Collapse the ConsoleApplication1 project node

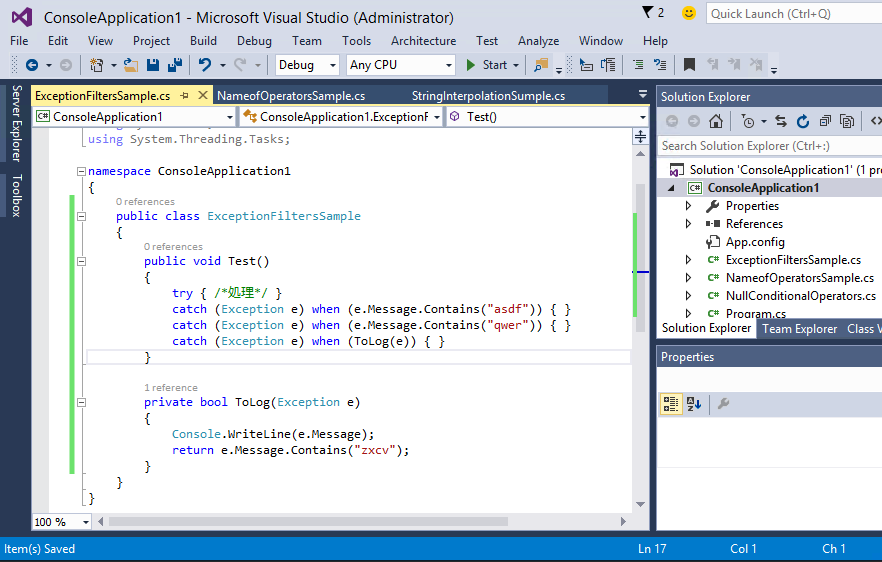point(671,188)
